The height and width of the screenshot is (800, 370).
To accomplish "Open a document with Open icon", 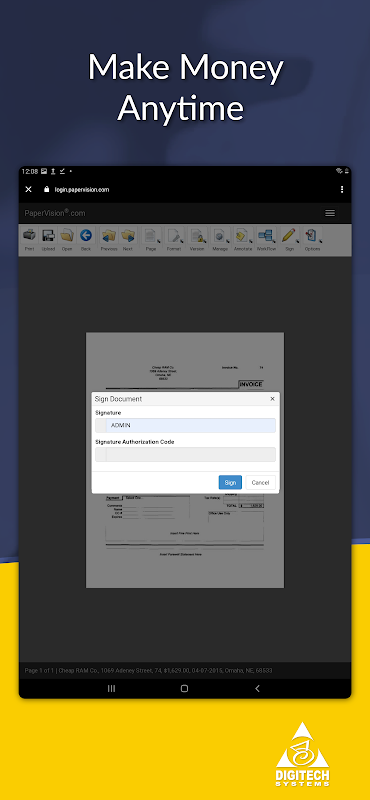I will [67, 240].
